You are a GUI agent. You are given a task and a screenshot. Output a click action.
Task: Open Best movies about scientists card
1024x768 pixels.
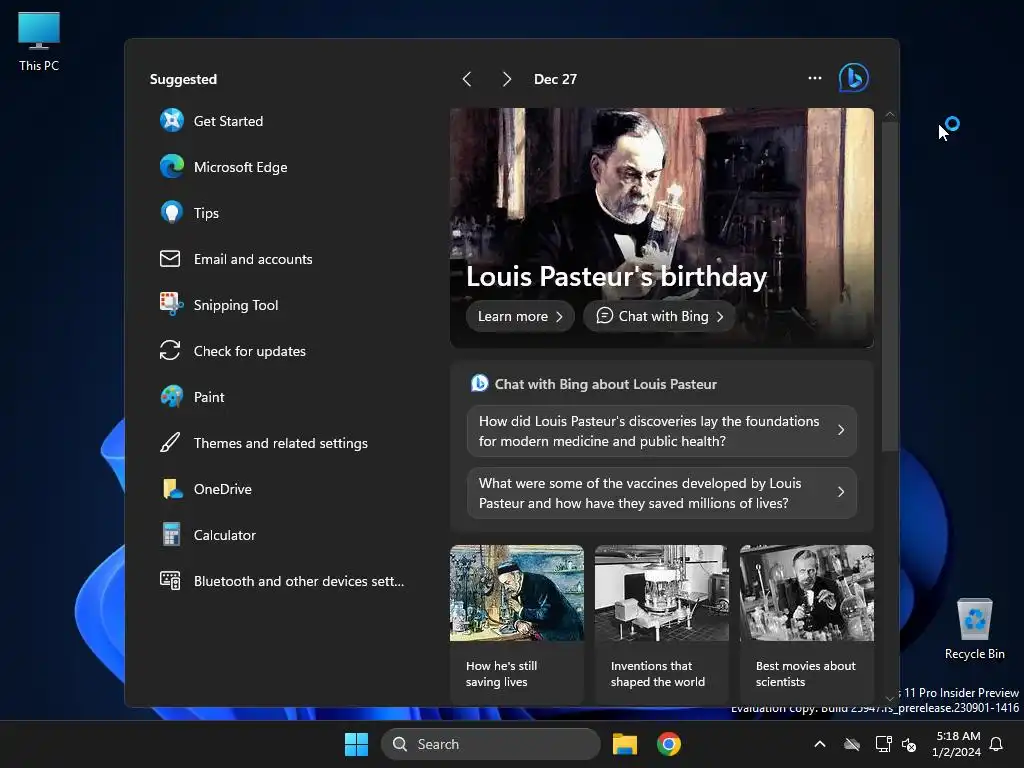tap(807, 624)
